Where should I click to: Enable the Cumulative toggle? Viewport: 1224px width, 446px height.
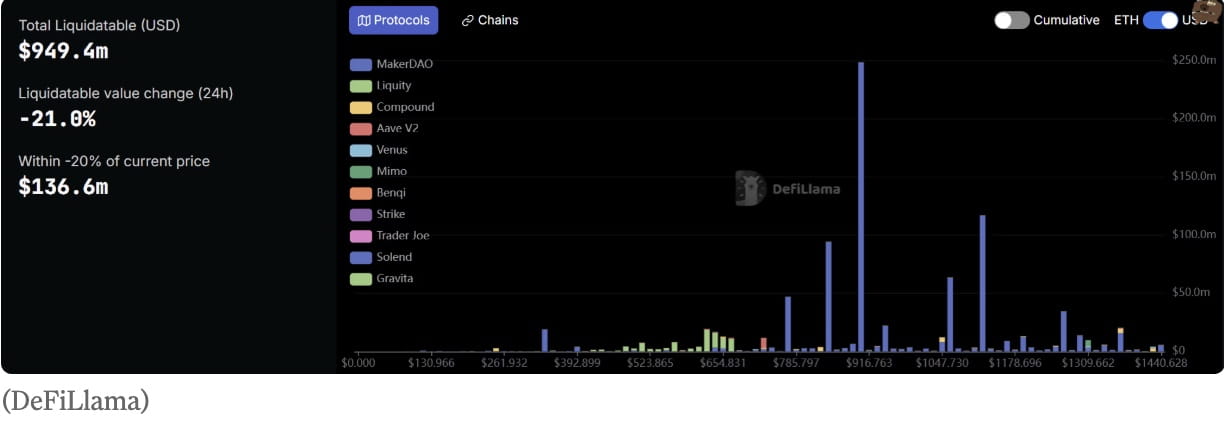[1011, 20]
